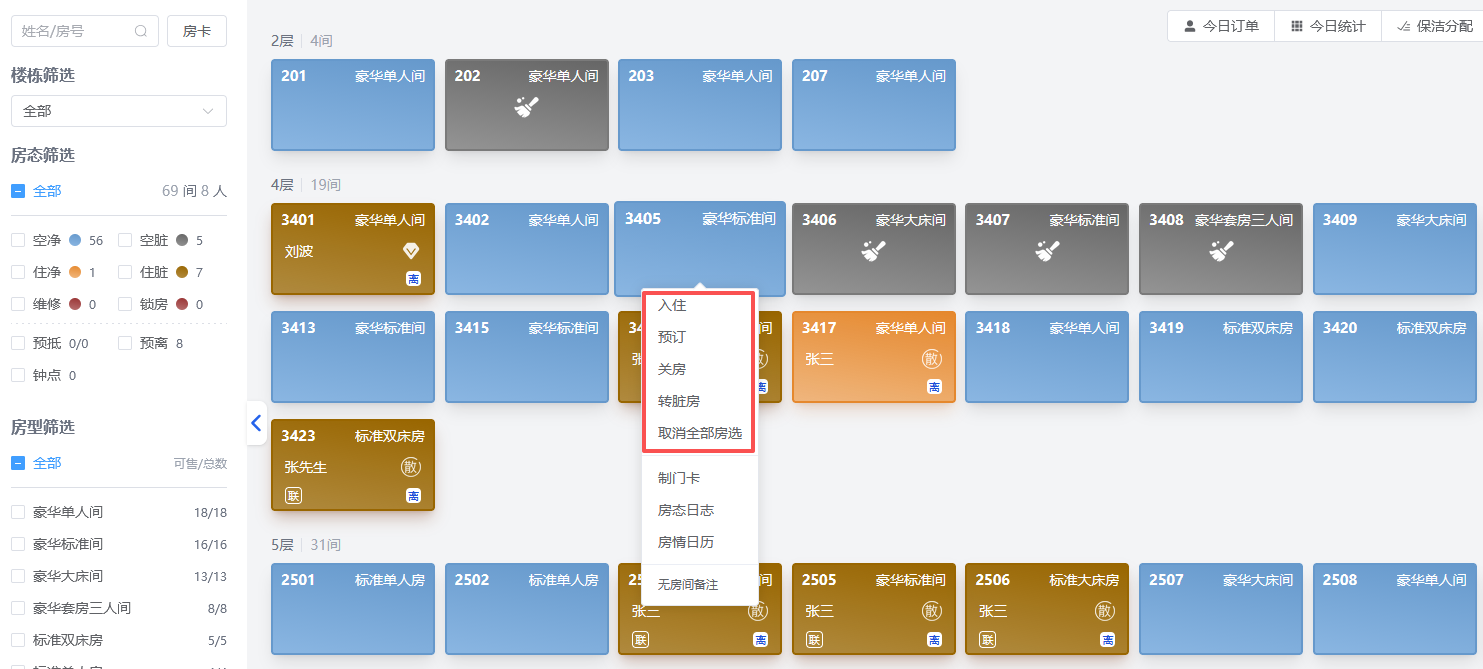Open the 楼栋筛选 building dropdown
This screenshot has width=1483, height=669.
(x=119, y=111)
